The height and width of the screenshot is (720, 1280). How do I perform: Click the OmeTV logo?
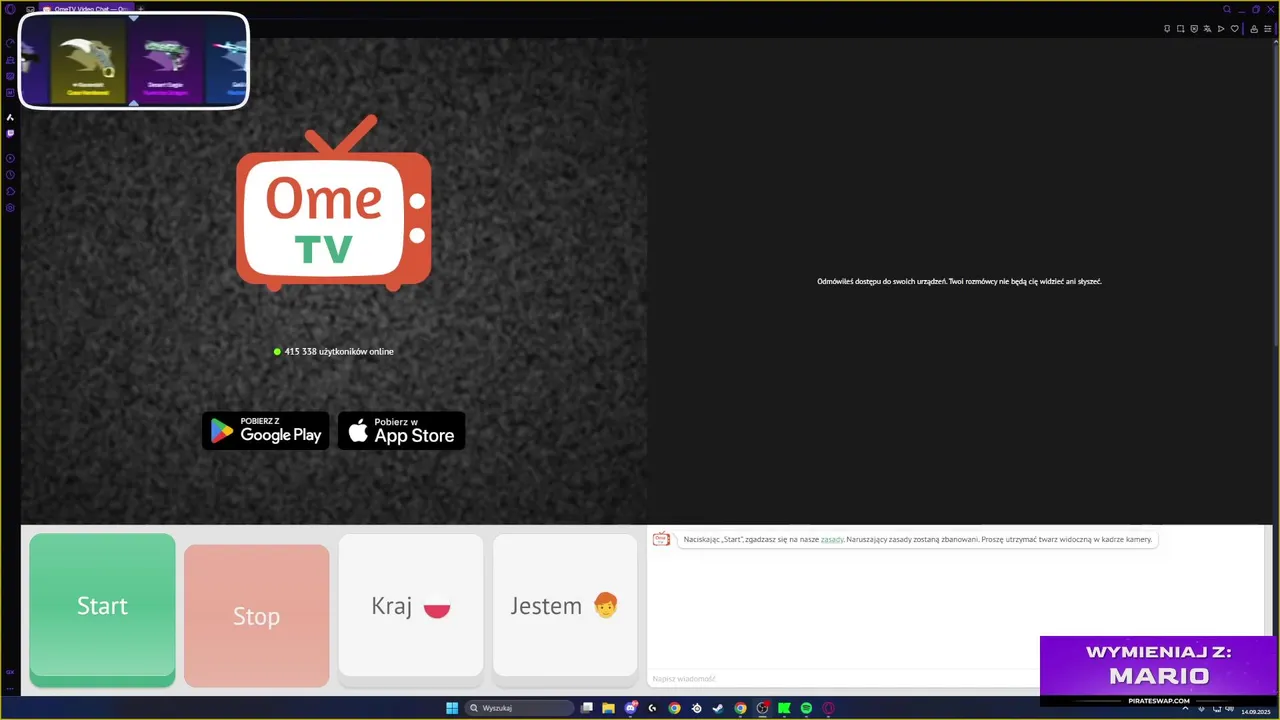tap(334, 203)
